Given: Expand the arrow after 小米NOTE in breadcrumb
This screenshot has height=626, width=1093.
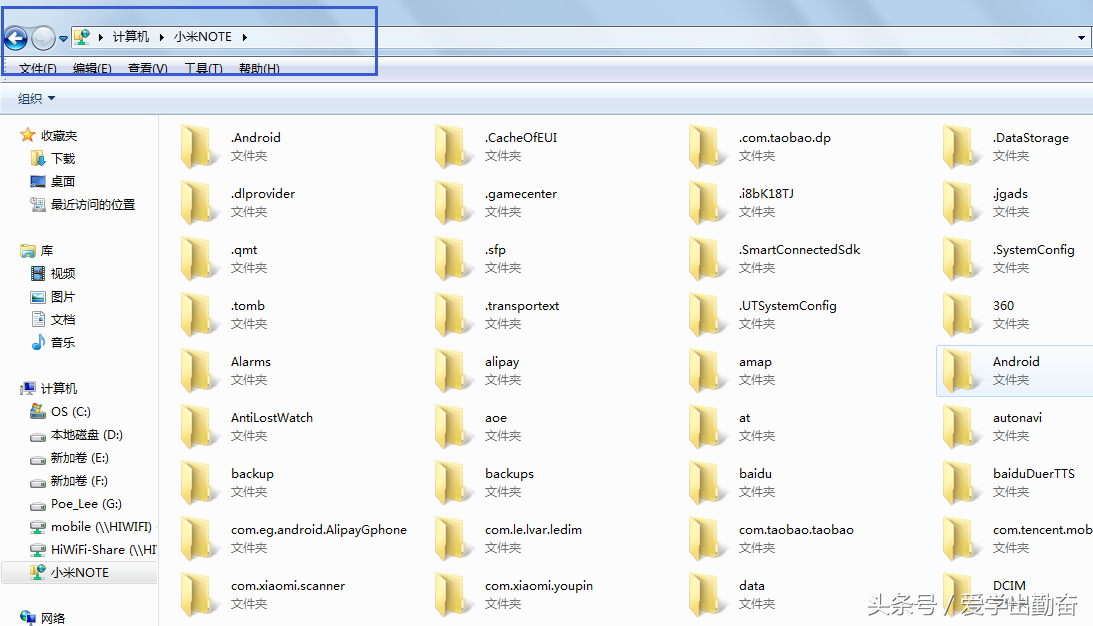Looking at the screenshot, I should click(245, 37).
